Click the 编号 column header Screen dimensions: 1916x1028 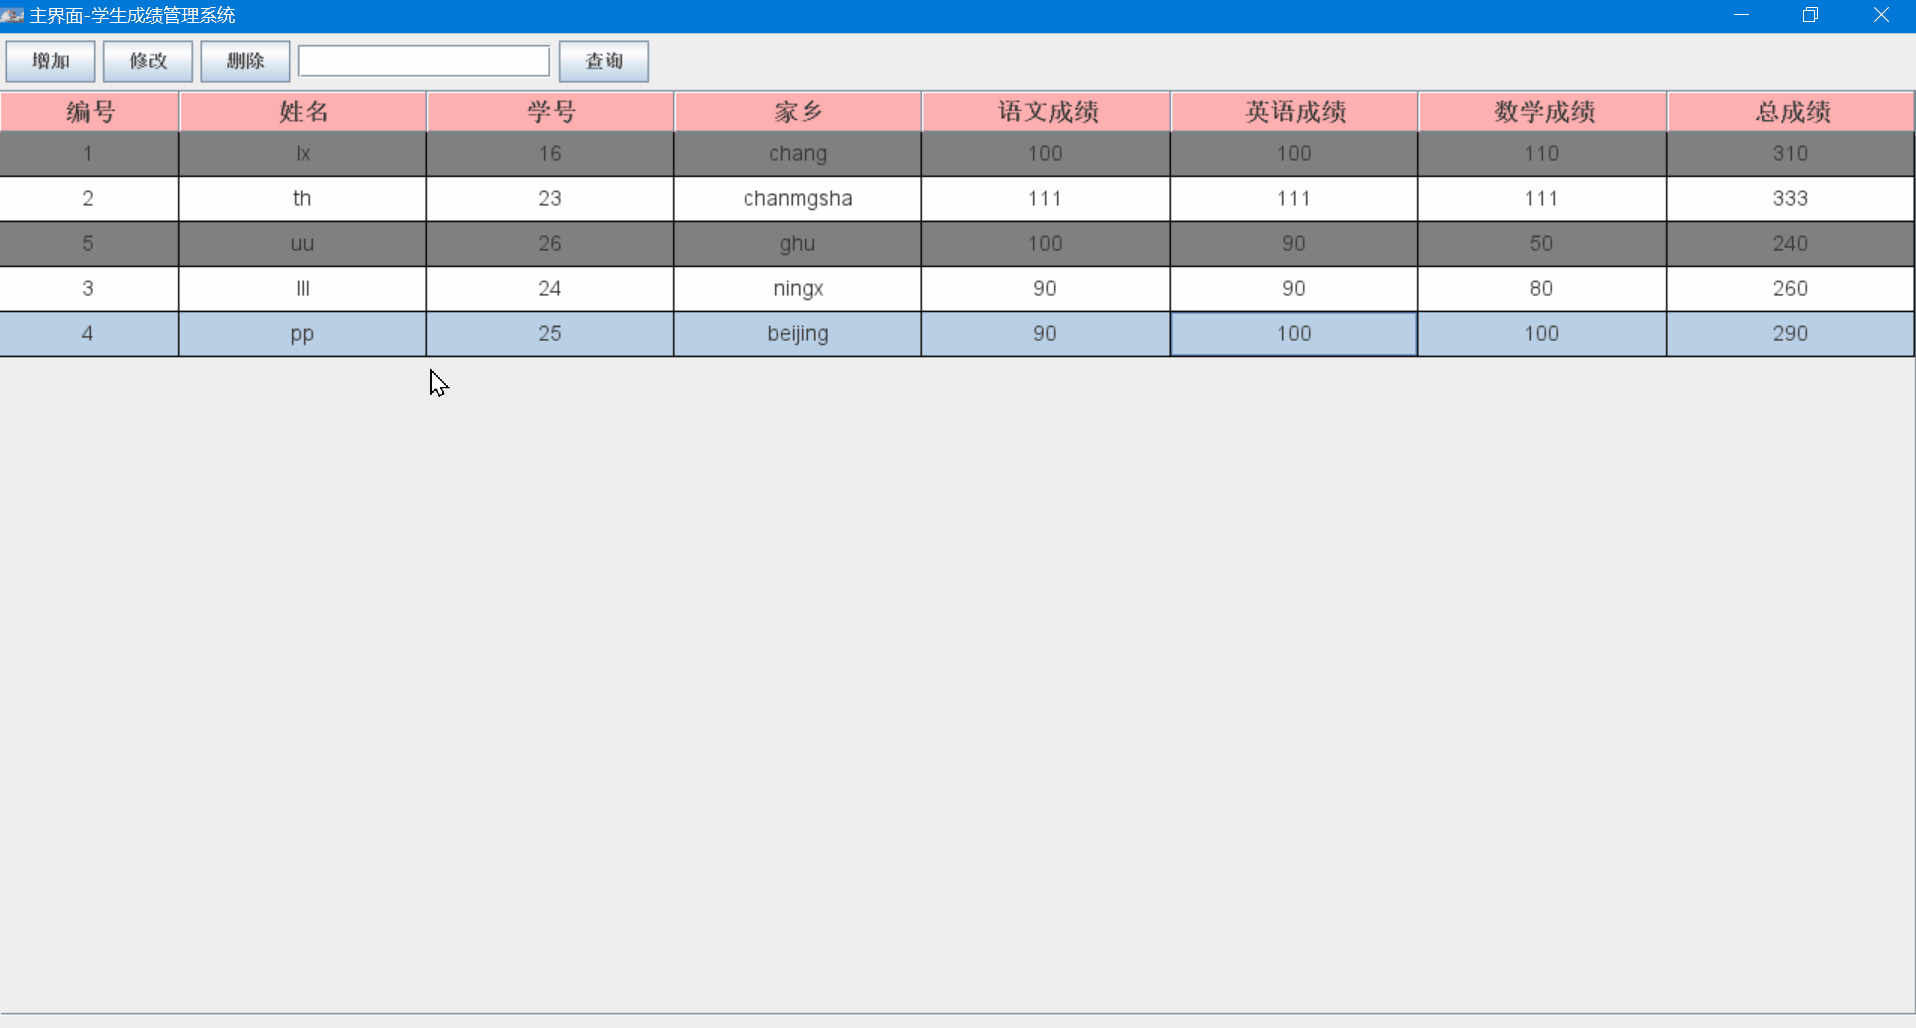click(x=90, y=112)
